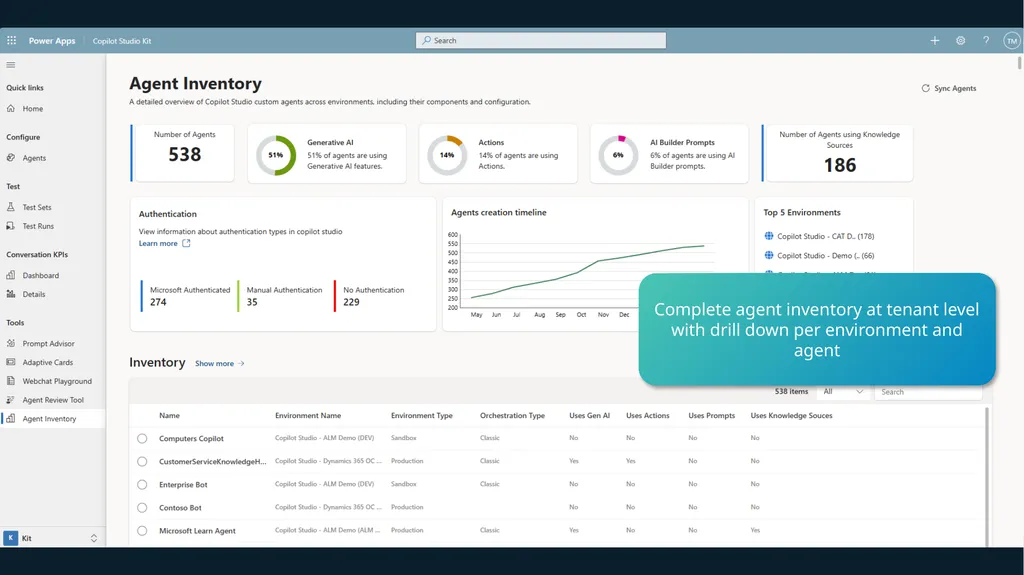Click the Uses Gen AI column header
Image resolution: width=1024 pixels, height=575 pixels.
[x=589, y=416]
